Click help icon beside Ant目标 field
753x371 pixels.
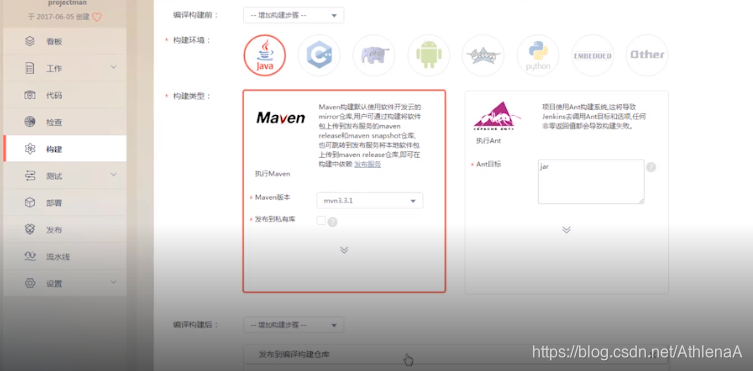coord(651,167)
